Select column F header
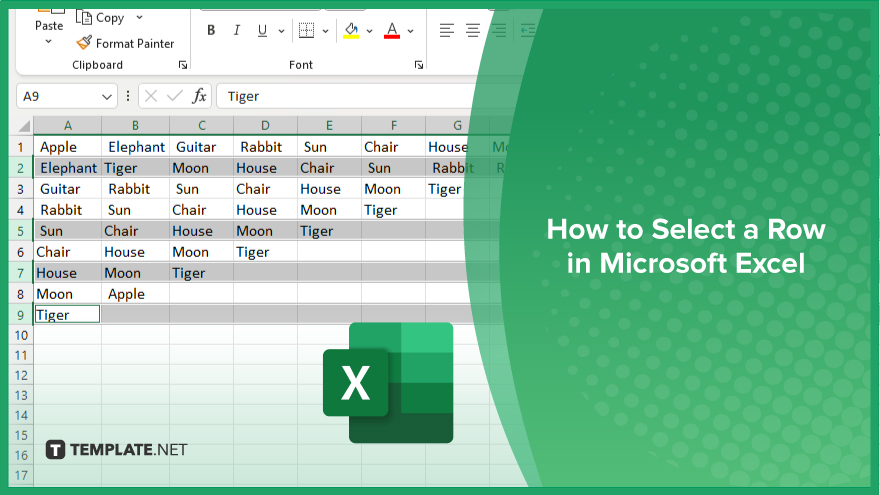The width and height of the screenshot is (880, 495). click(x=393, y=125)
